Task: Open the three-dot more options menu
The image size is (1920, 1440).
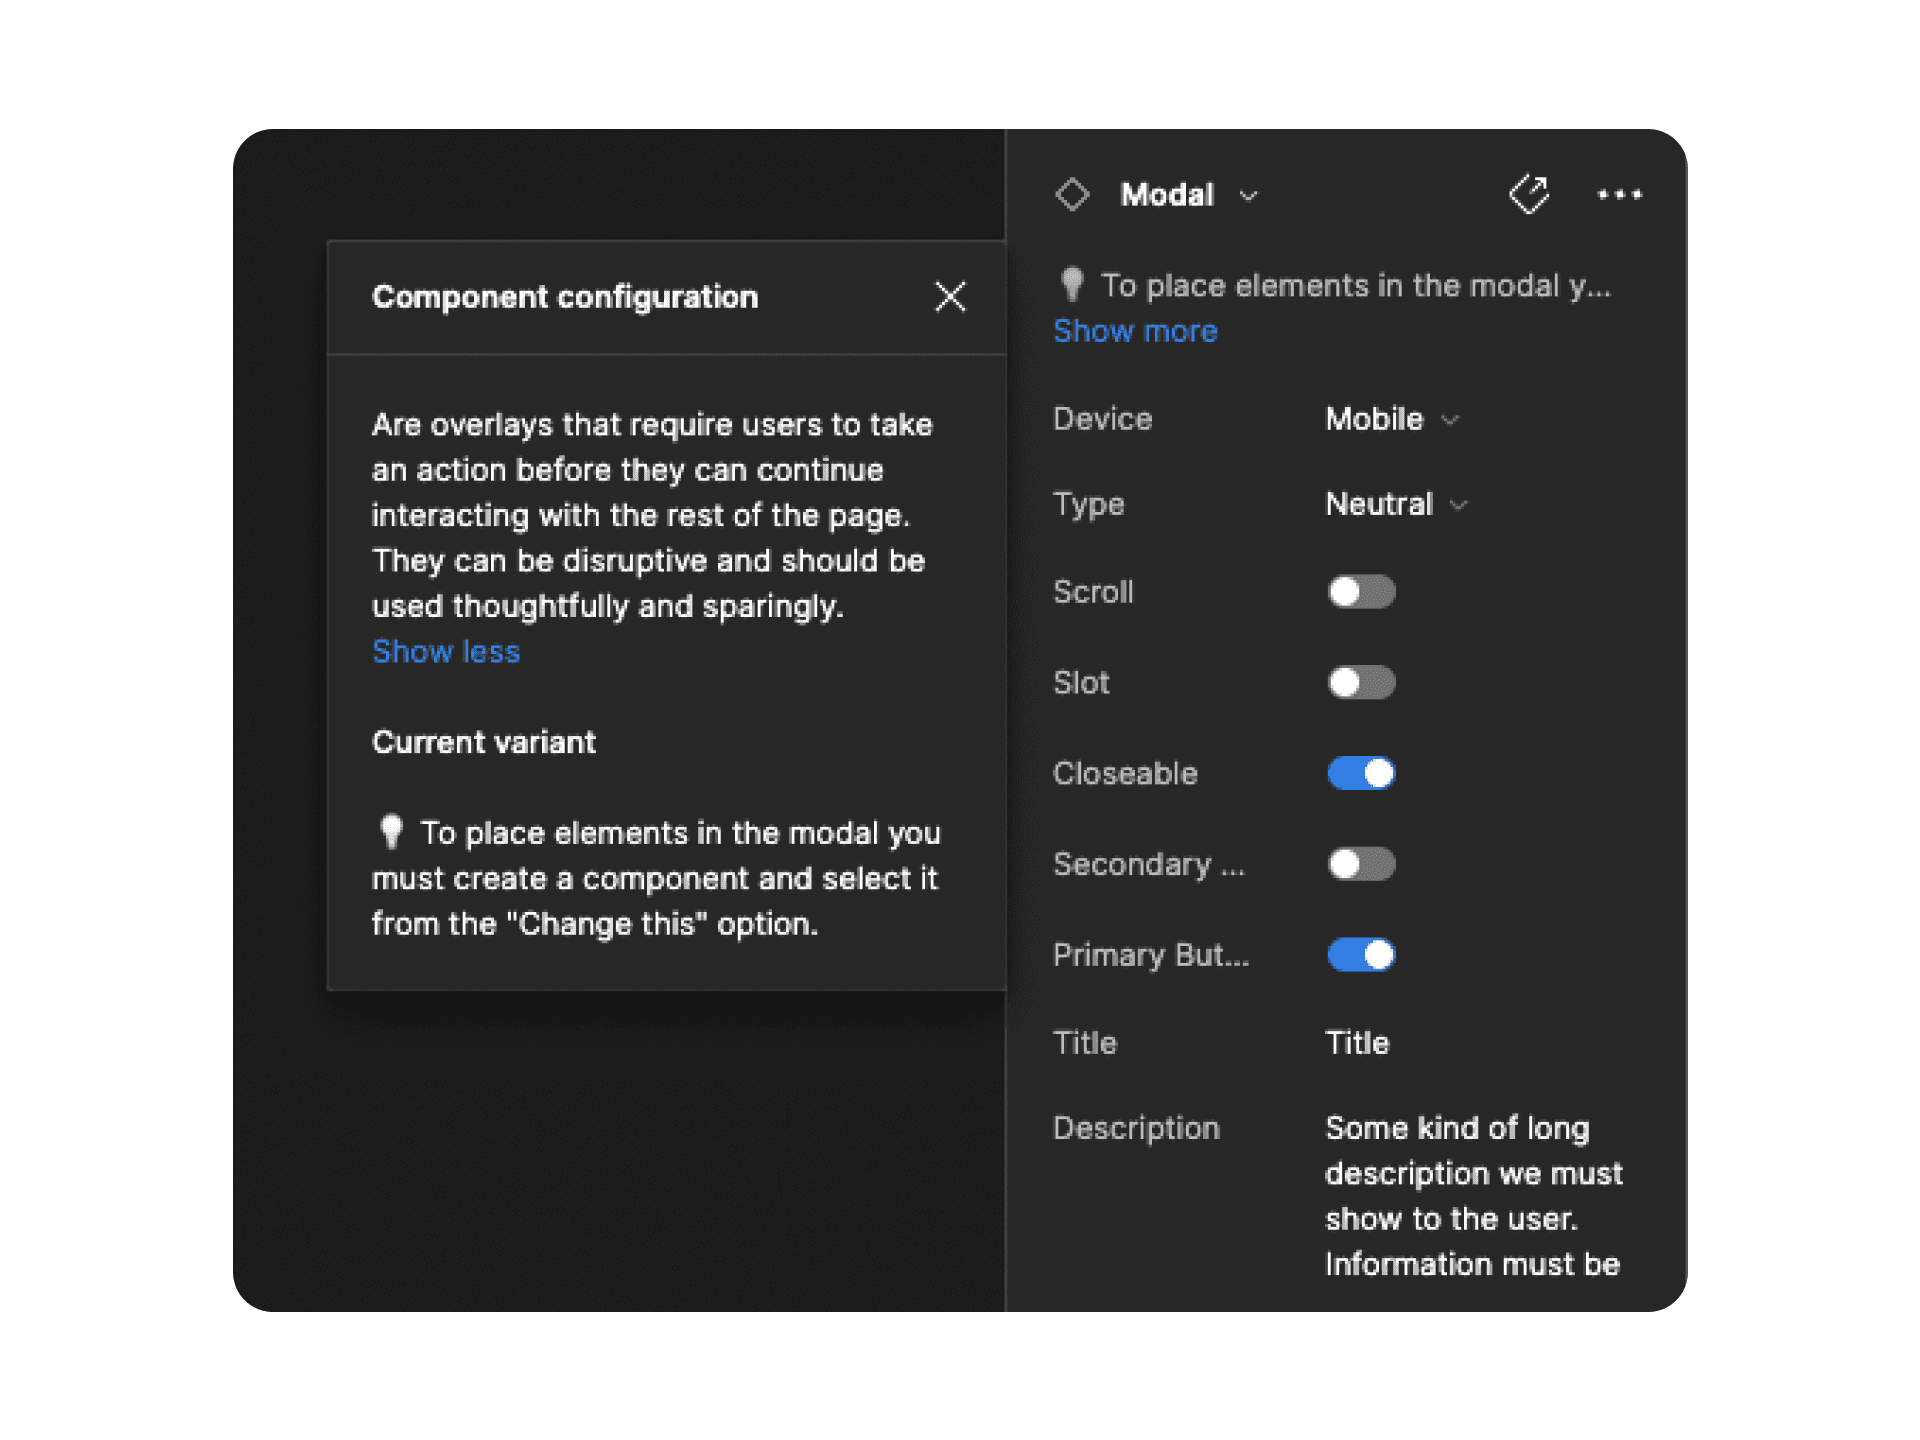Action: (1619, 194)
